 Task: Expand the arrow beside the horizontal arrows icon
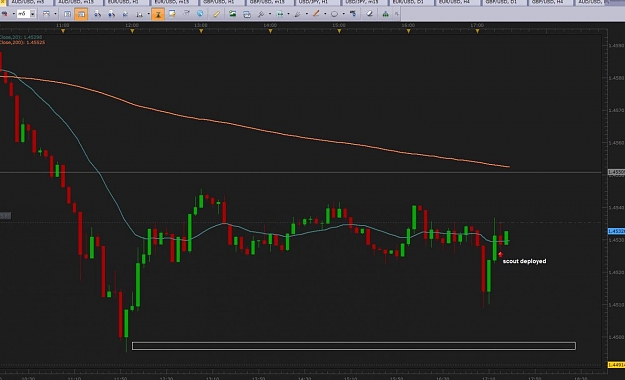coord(289,14)
